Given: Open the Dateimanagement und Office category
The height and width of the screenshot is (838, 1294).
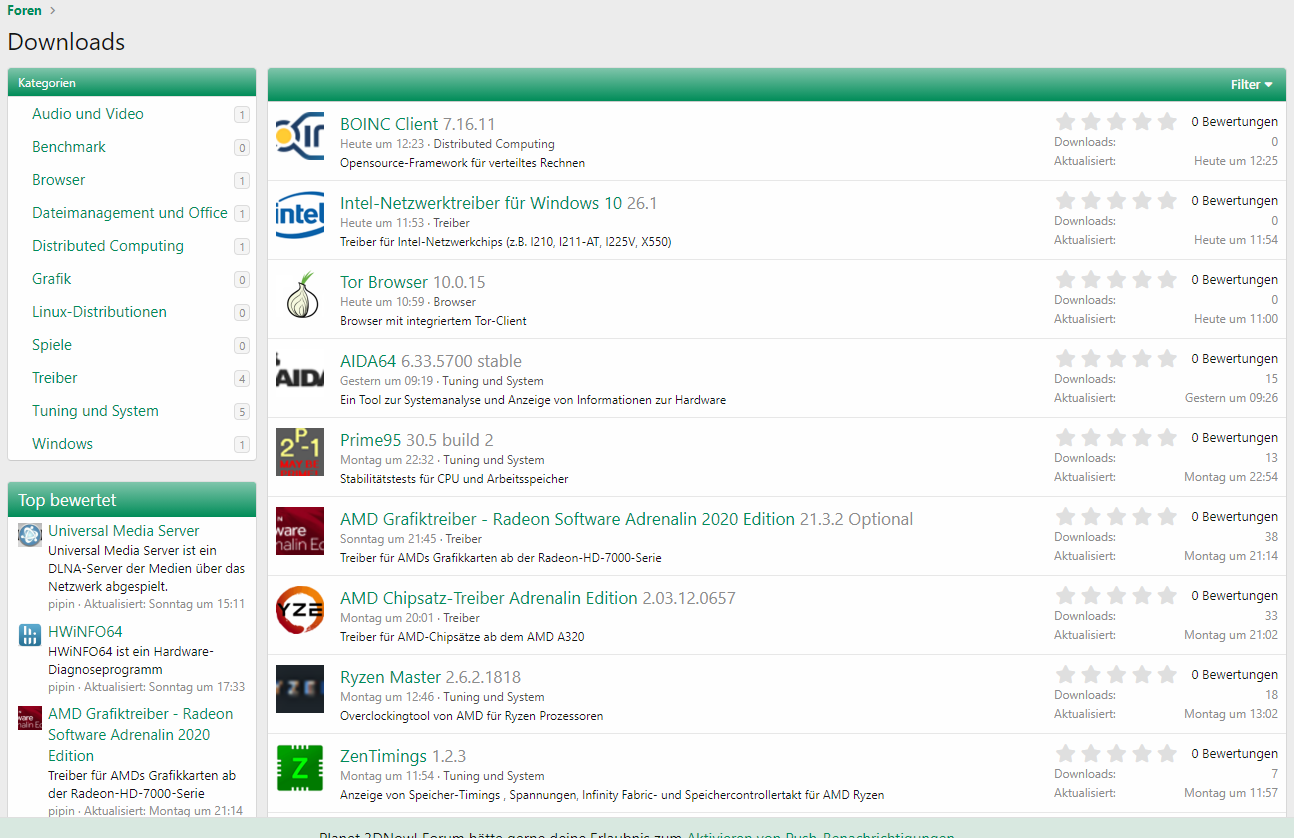Looking at the screenshot, I should (130, 213).
